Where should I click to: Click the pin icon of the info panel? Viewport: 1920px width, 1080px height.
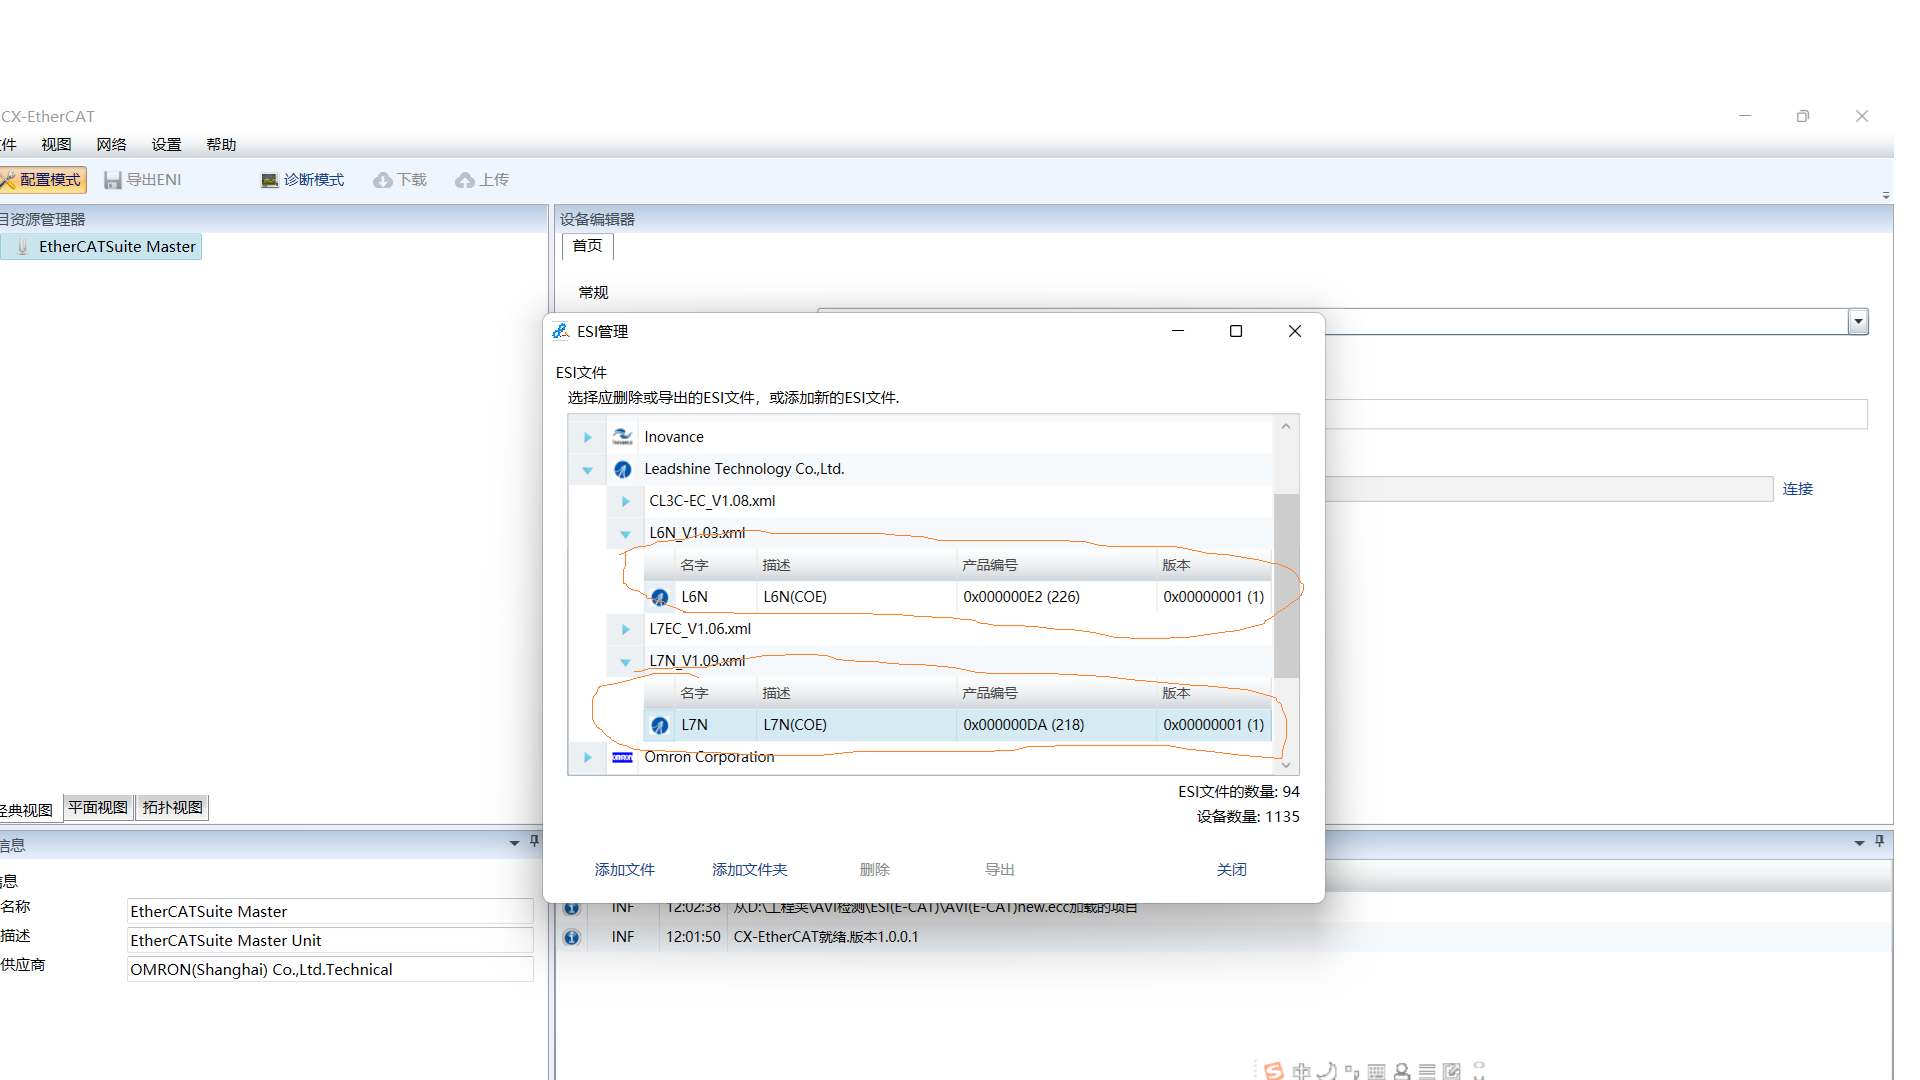(x=534, y=842)
